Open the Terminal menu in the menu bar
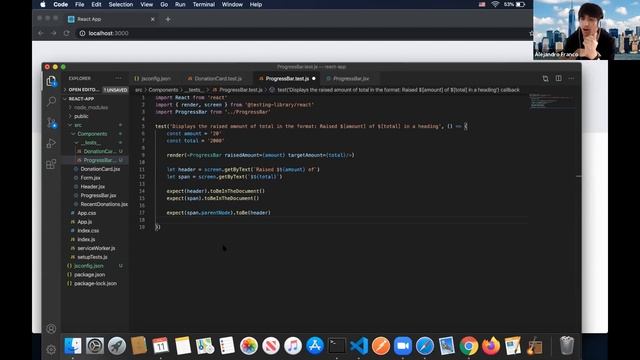The height and width of the screenshot is (360, 640). click(204, 4)
